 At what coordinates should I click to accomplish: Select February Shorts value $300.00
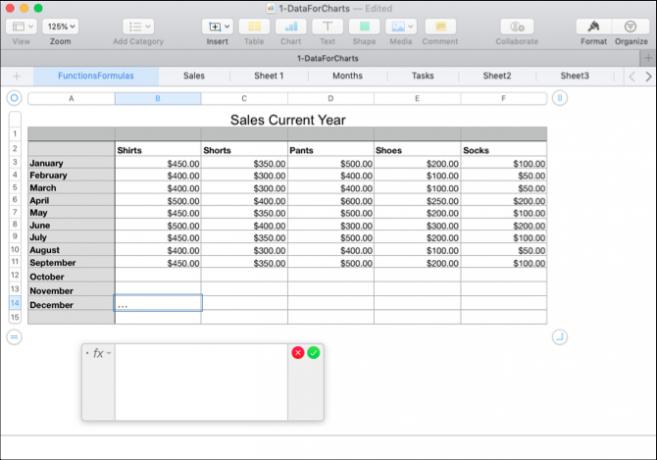[x=244, y=175]
